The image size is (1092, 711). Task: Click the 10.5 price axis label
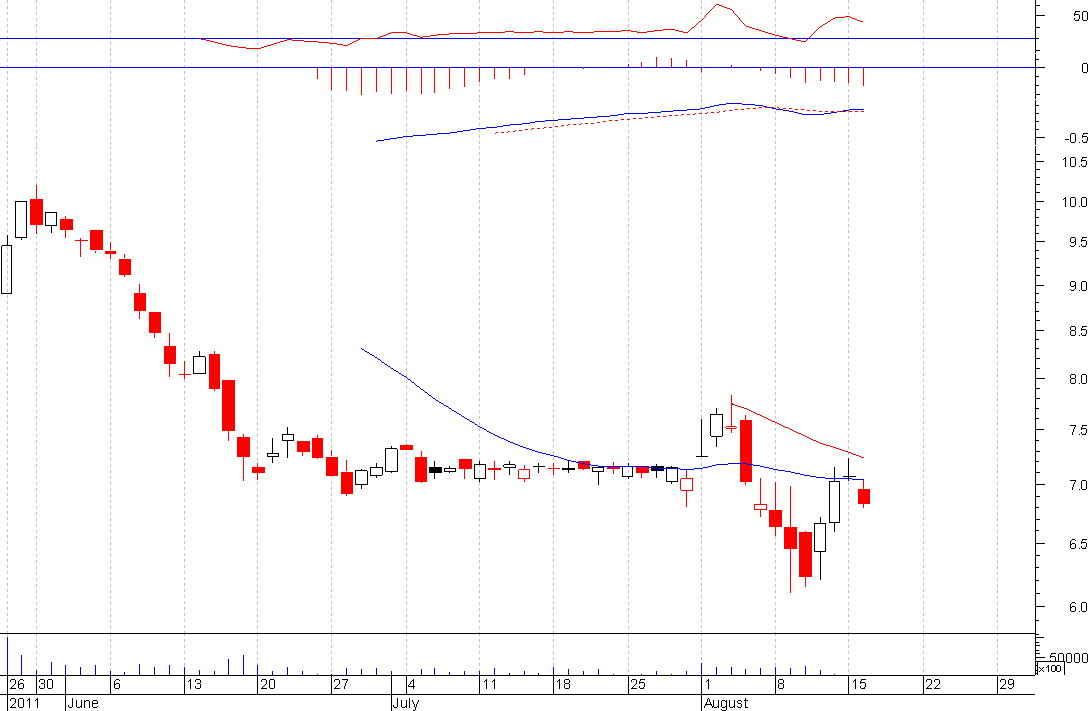coord(1075,162)
